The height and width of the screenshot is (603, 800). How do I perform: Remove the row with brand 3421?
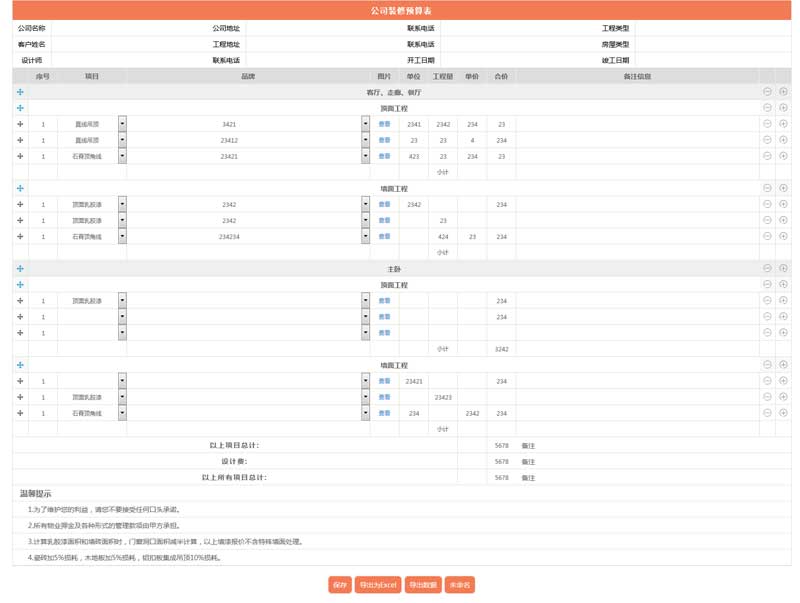767,124
